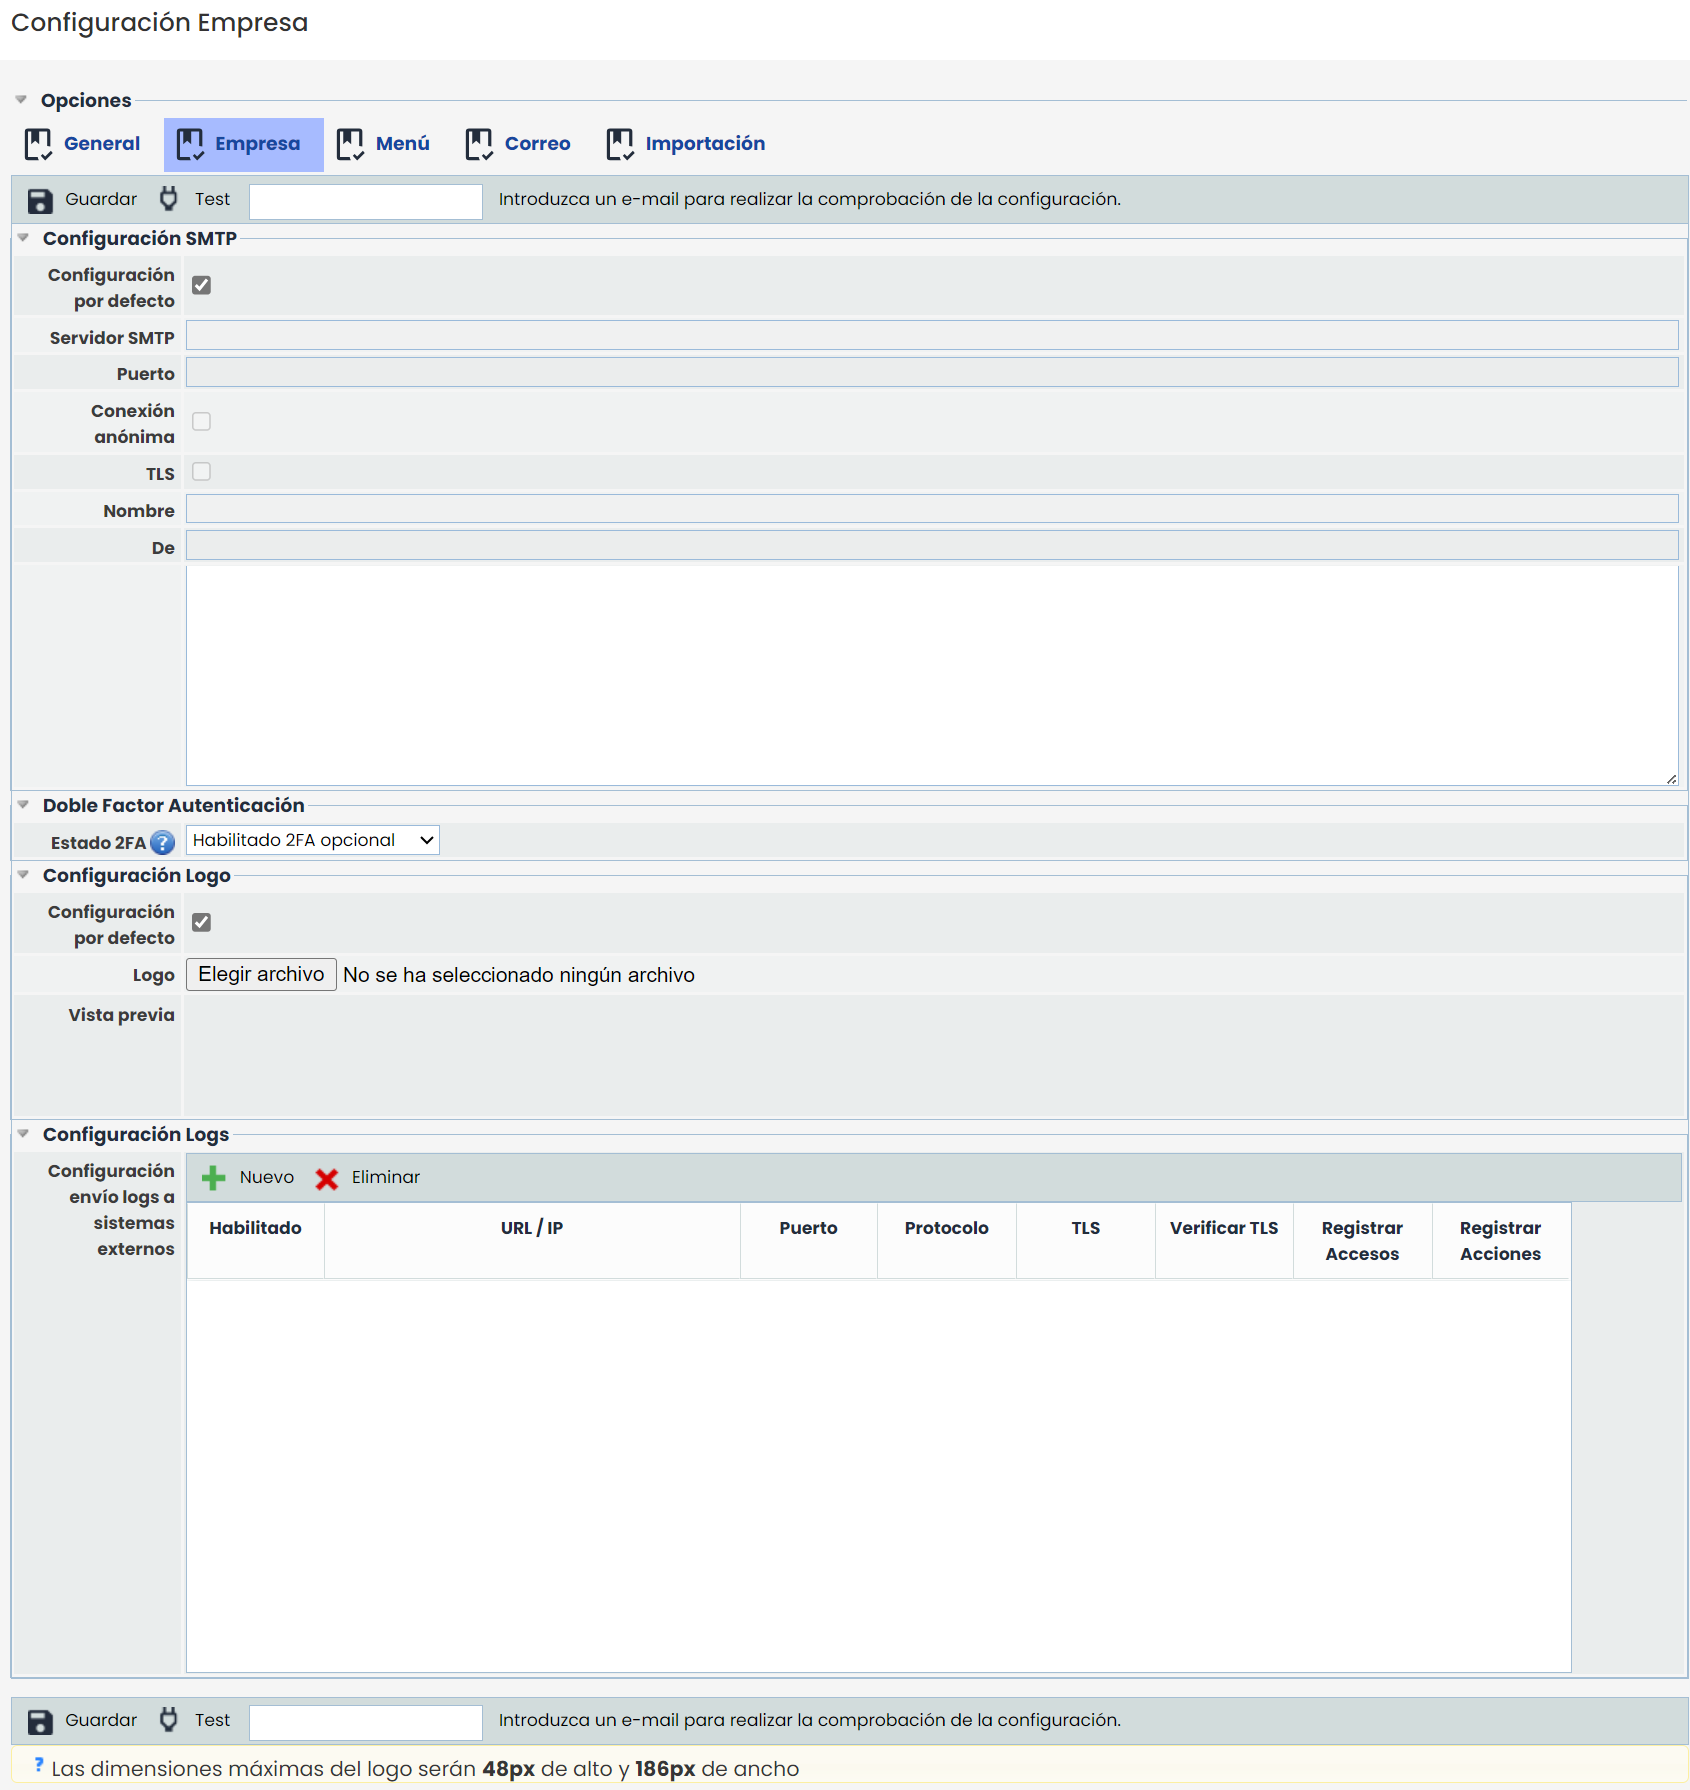Uncheck SMTP Configuración por defecto checkbox
1690x1790 pixels.
[x=201, y=286]
